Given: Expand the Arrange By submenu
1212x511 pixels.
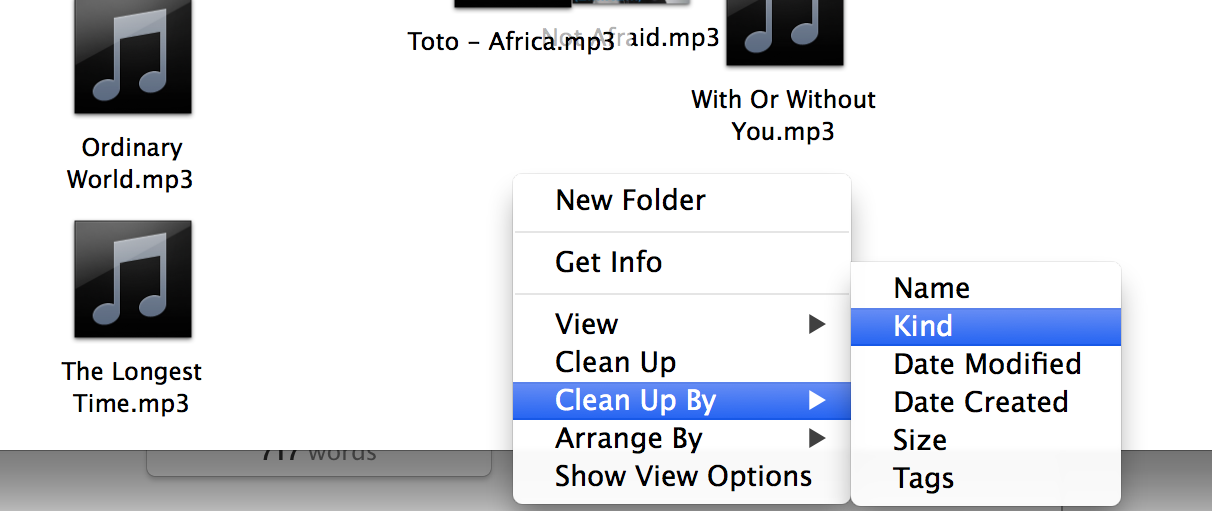Looking at the screenshot, I should pyautogui.click(x=682, y=438).
